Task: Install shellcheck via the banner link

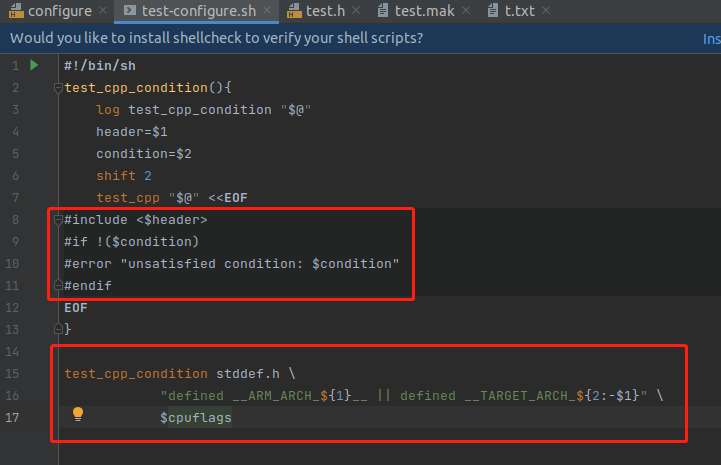Action: [711, 39]
